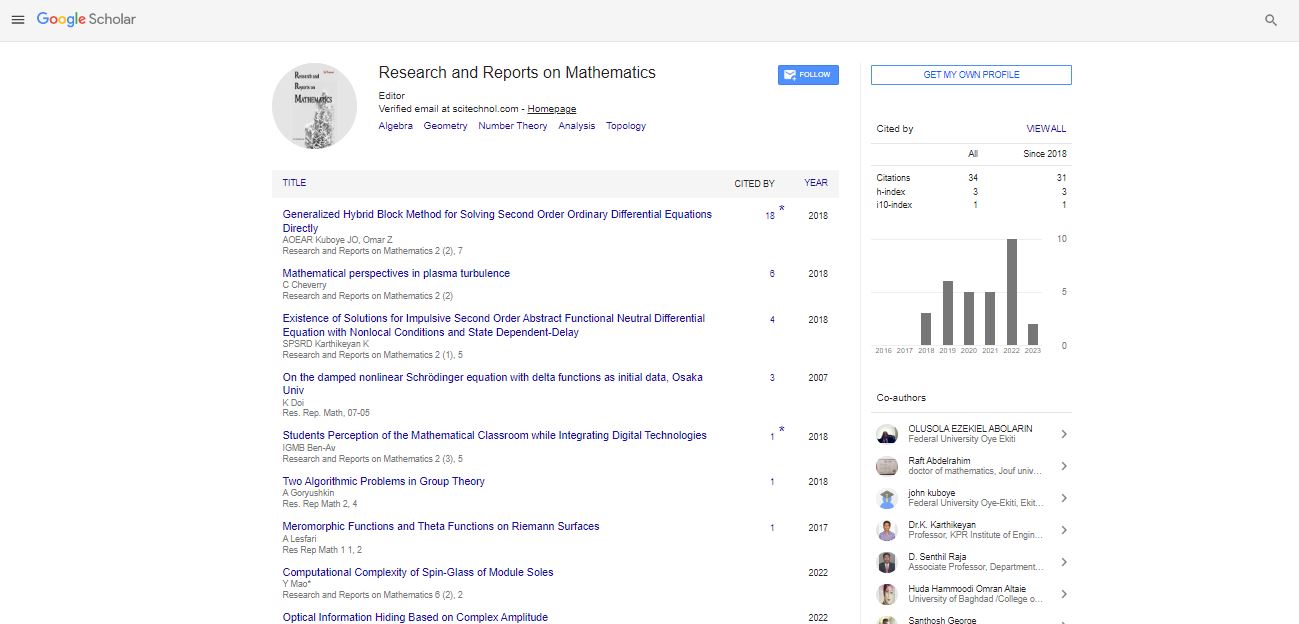1299x624 pixels.
Task: Click the Google Scholar logo
Action: 86,19
